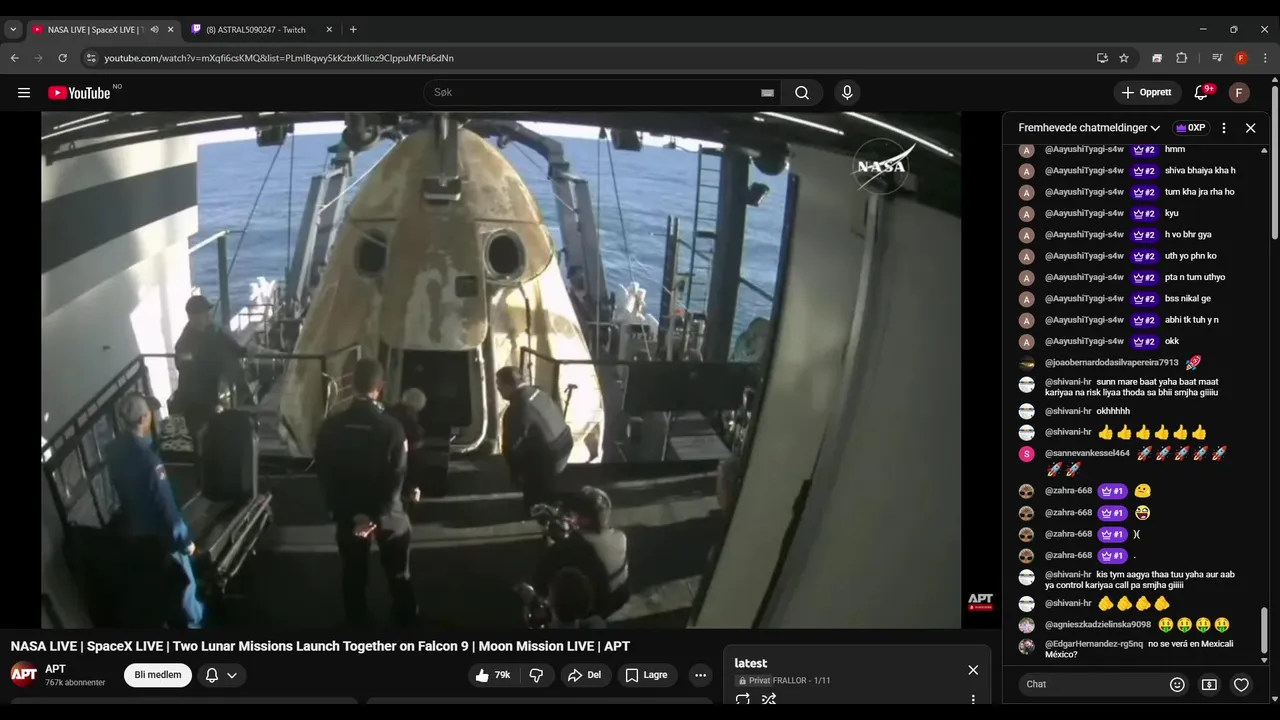1280x720 pixels.
Task: Close the ASTRAL5090247 Twitch tab
Action: point(329,30)
